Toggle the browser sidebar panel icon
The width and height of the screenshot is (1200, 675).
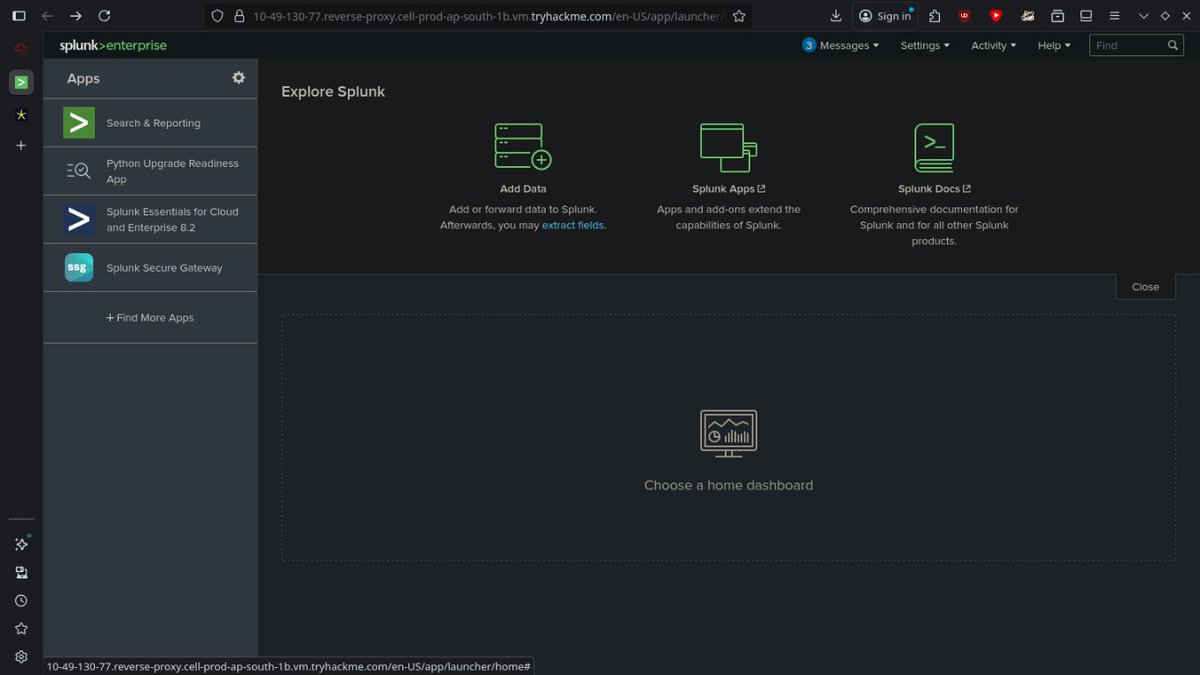[x=18, y=16]
